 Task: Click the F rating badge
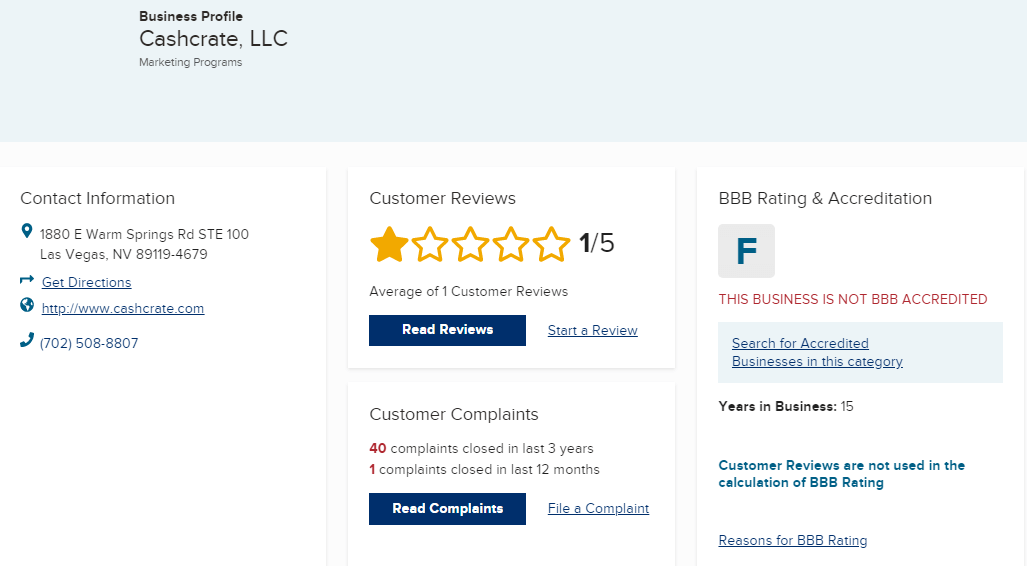(x=746, y=251)
